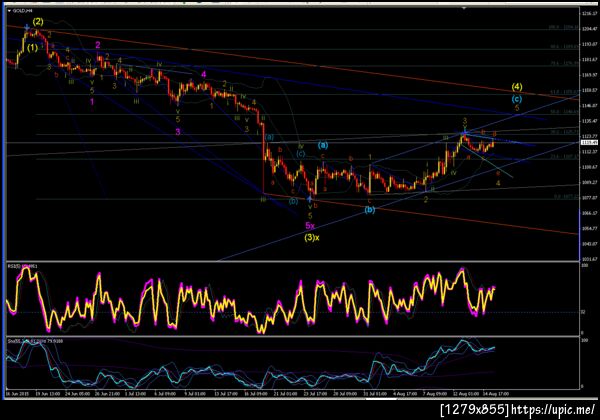Screen dimensions: 600x420
Task: Click the 1146.87 price axis label
Action: (589, 106)
